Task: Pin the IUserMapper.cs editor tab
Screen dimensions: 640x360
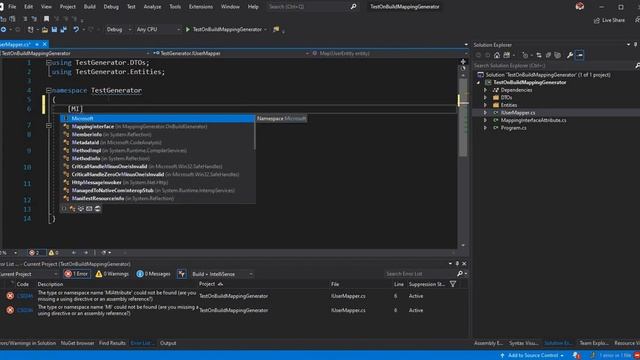Action: (37, 44)
